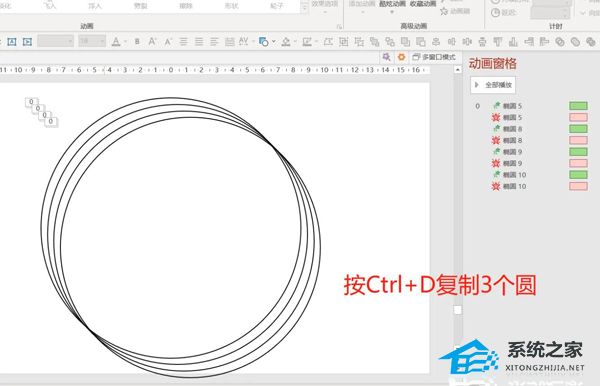The image size is (600, 386).
Task: Click the topmost animation order tag 0
Action: (31, 102)
